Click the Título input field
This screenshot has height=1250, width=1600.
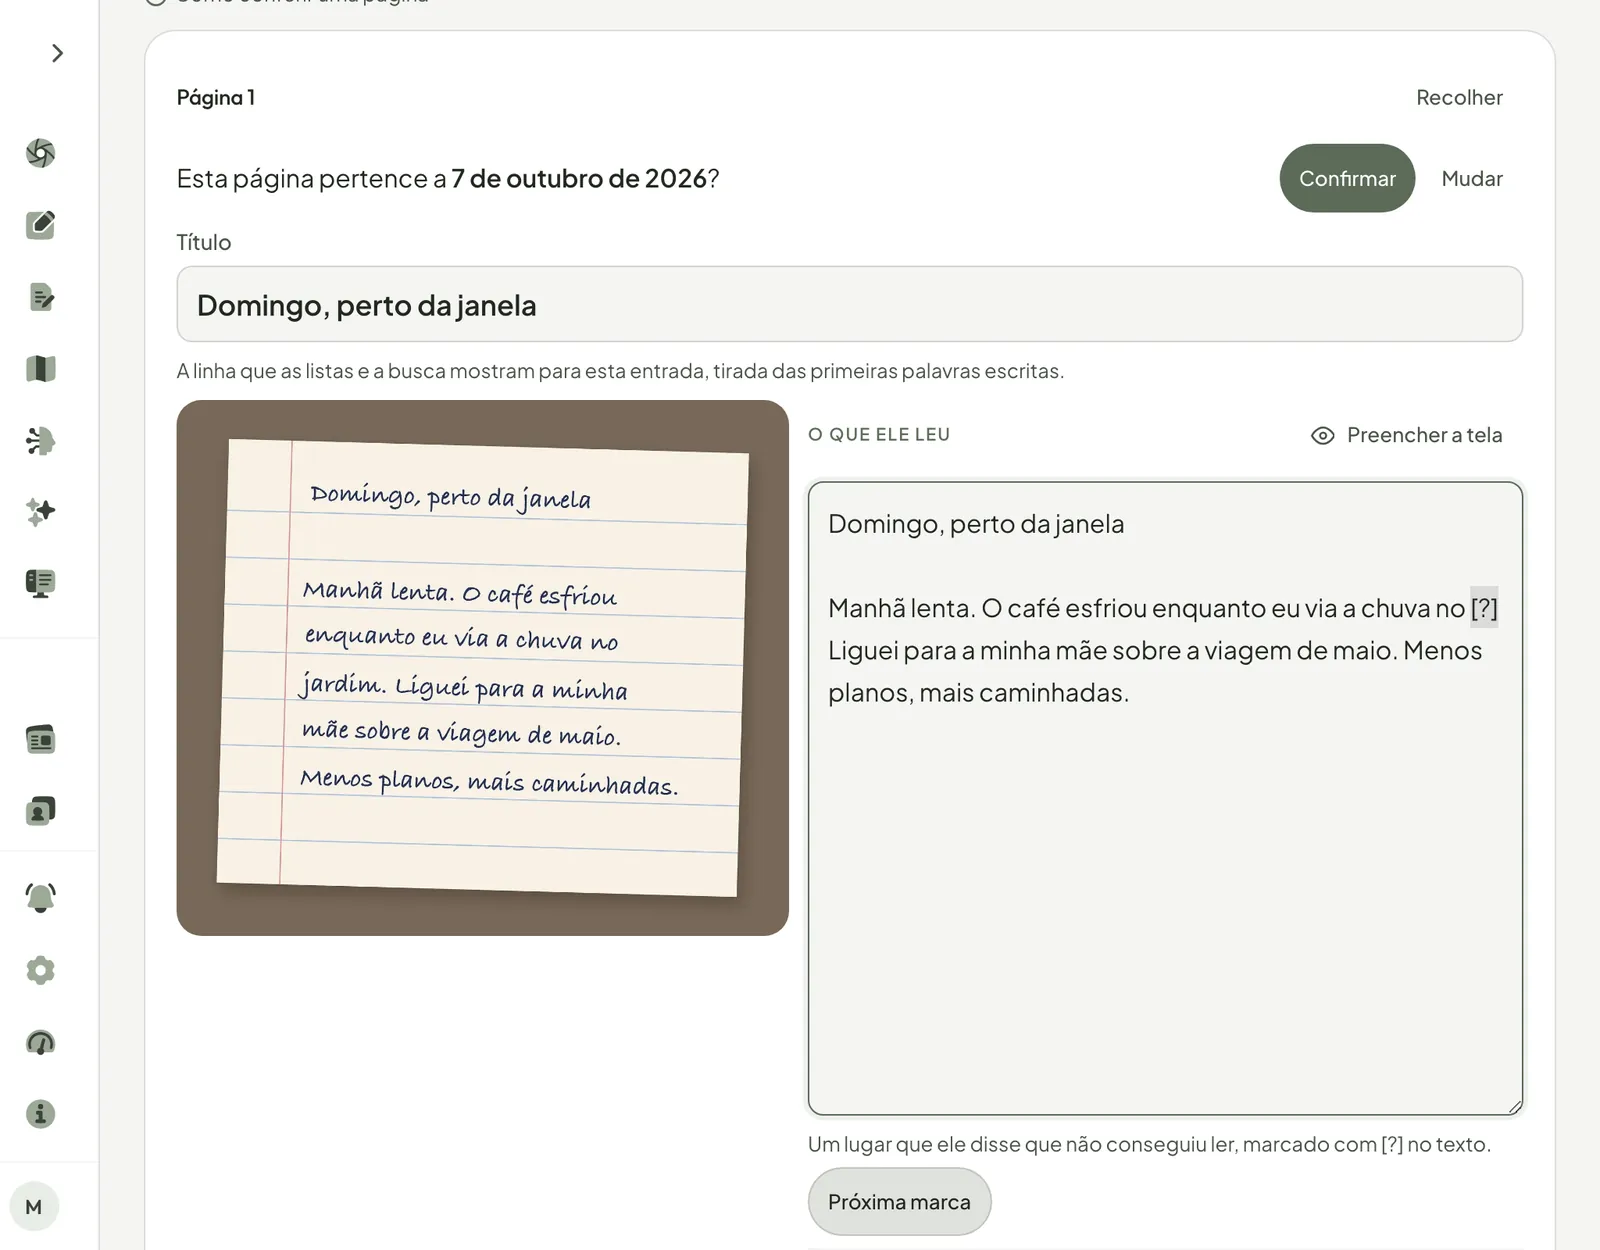coord(849,304)
